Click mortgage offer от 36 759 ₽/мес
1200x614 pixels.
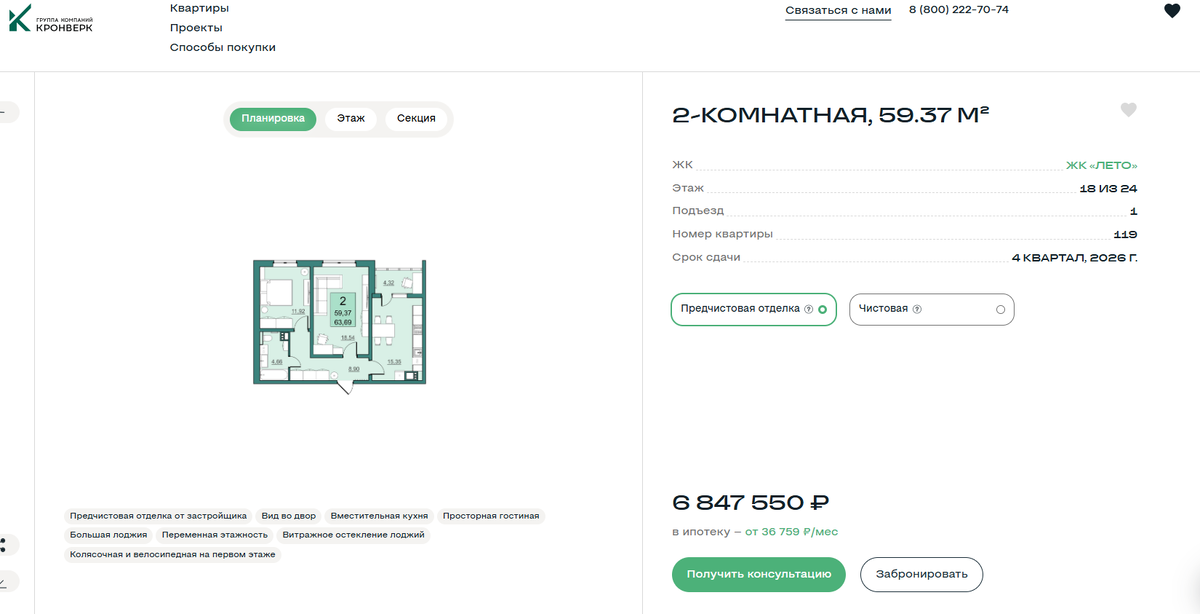(x=792, y=532)
